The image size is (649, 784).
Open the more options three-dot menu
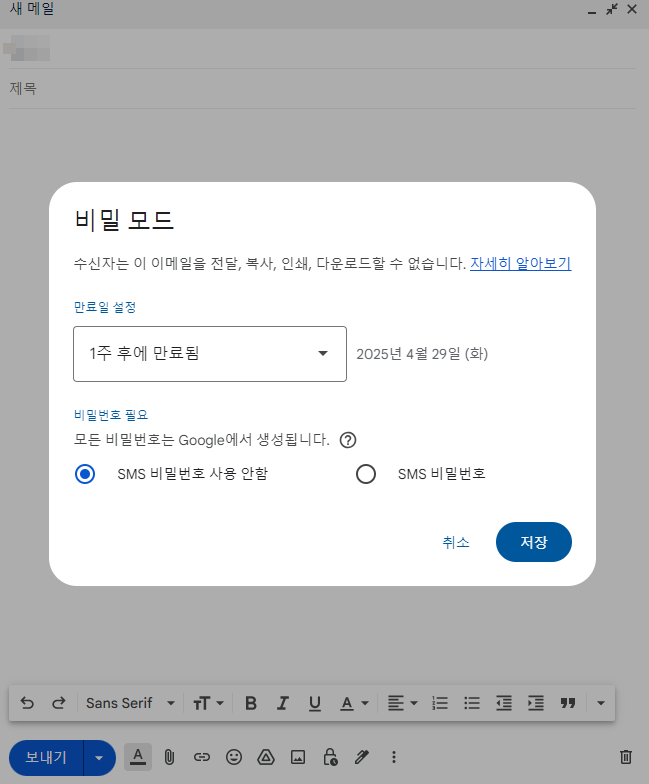click(394, 757)
